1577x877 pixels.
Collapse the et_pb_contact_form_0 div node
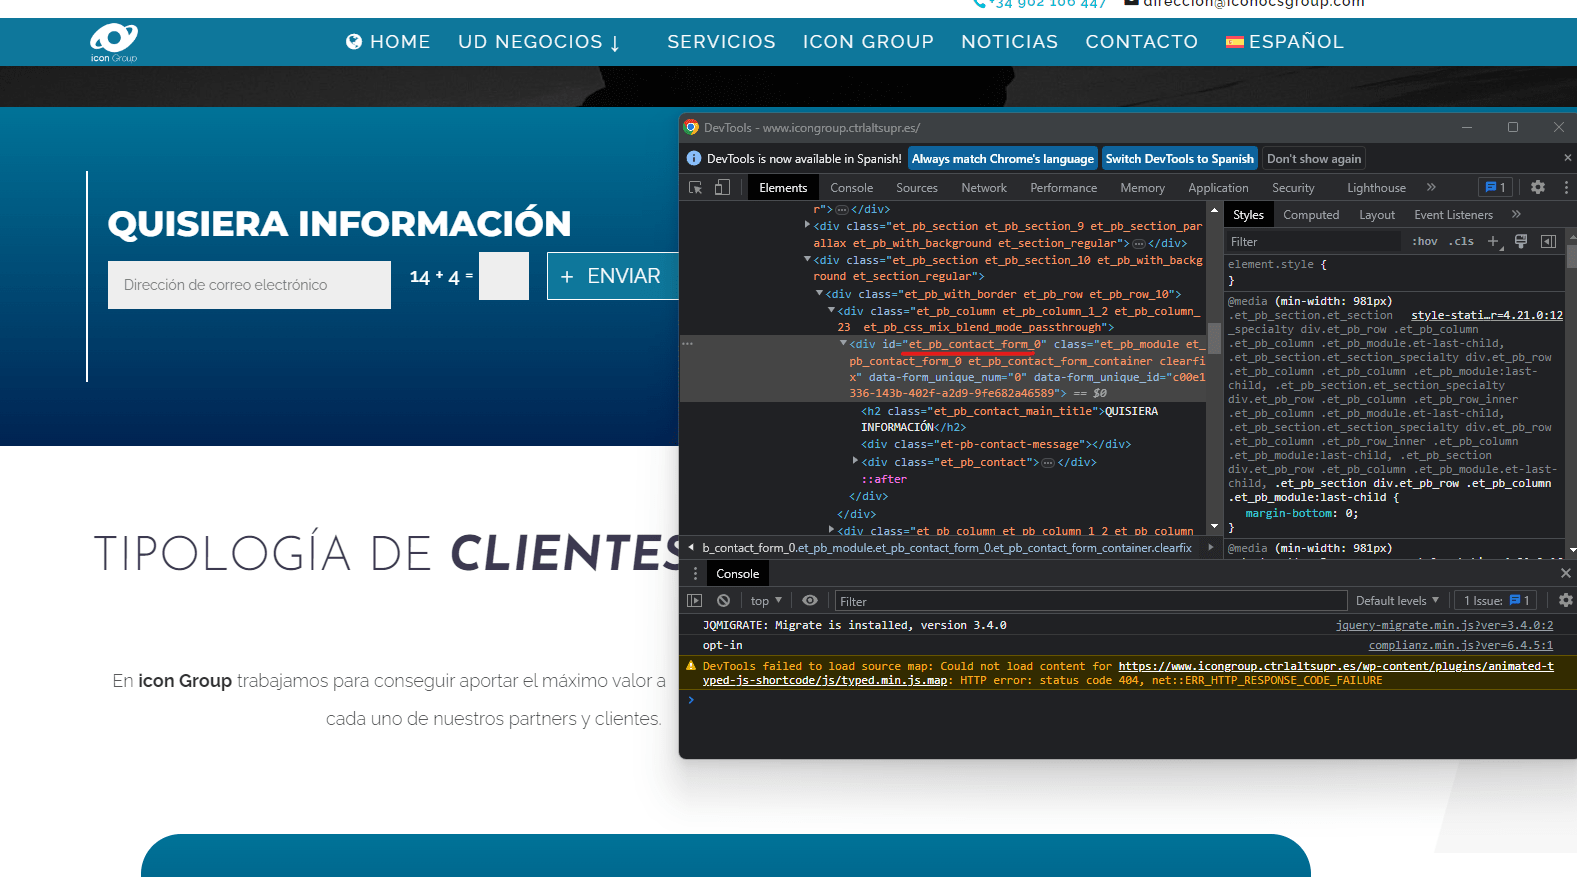[x=844, y=343]
